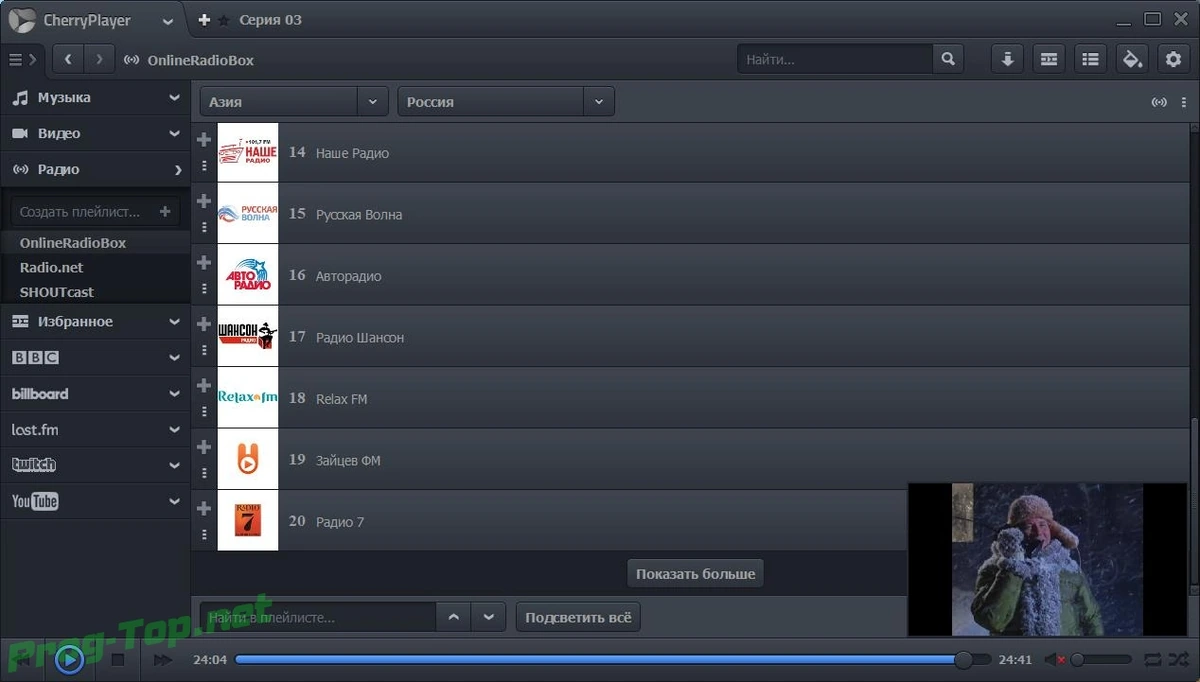The image size is (1200, 682).
Task: Expand the Музыка section
Action: pyautogui.click(x=95, y=98)
